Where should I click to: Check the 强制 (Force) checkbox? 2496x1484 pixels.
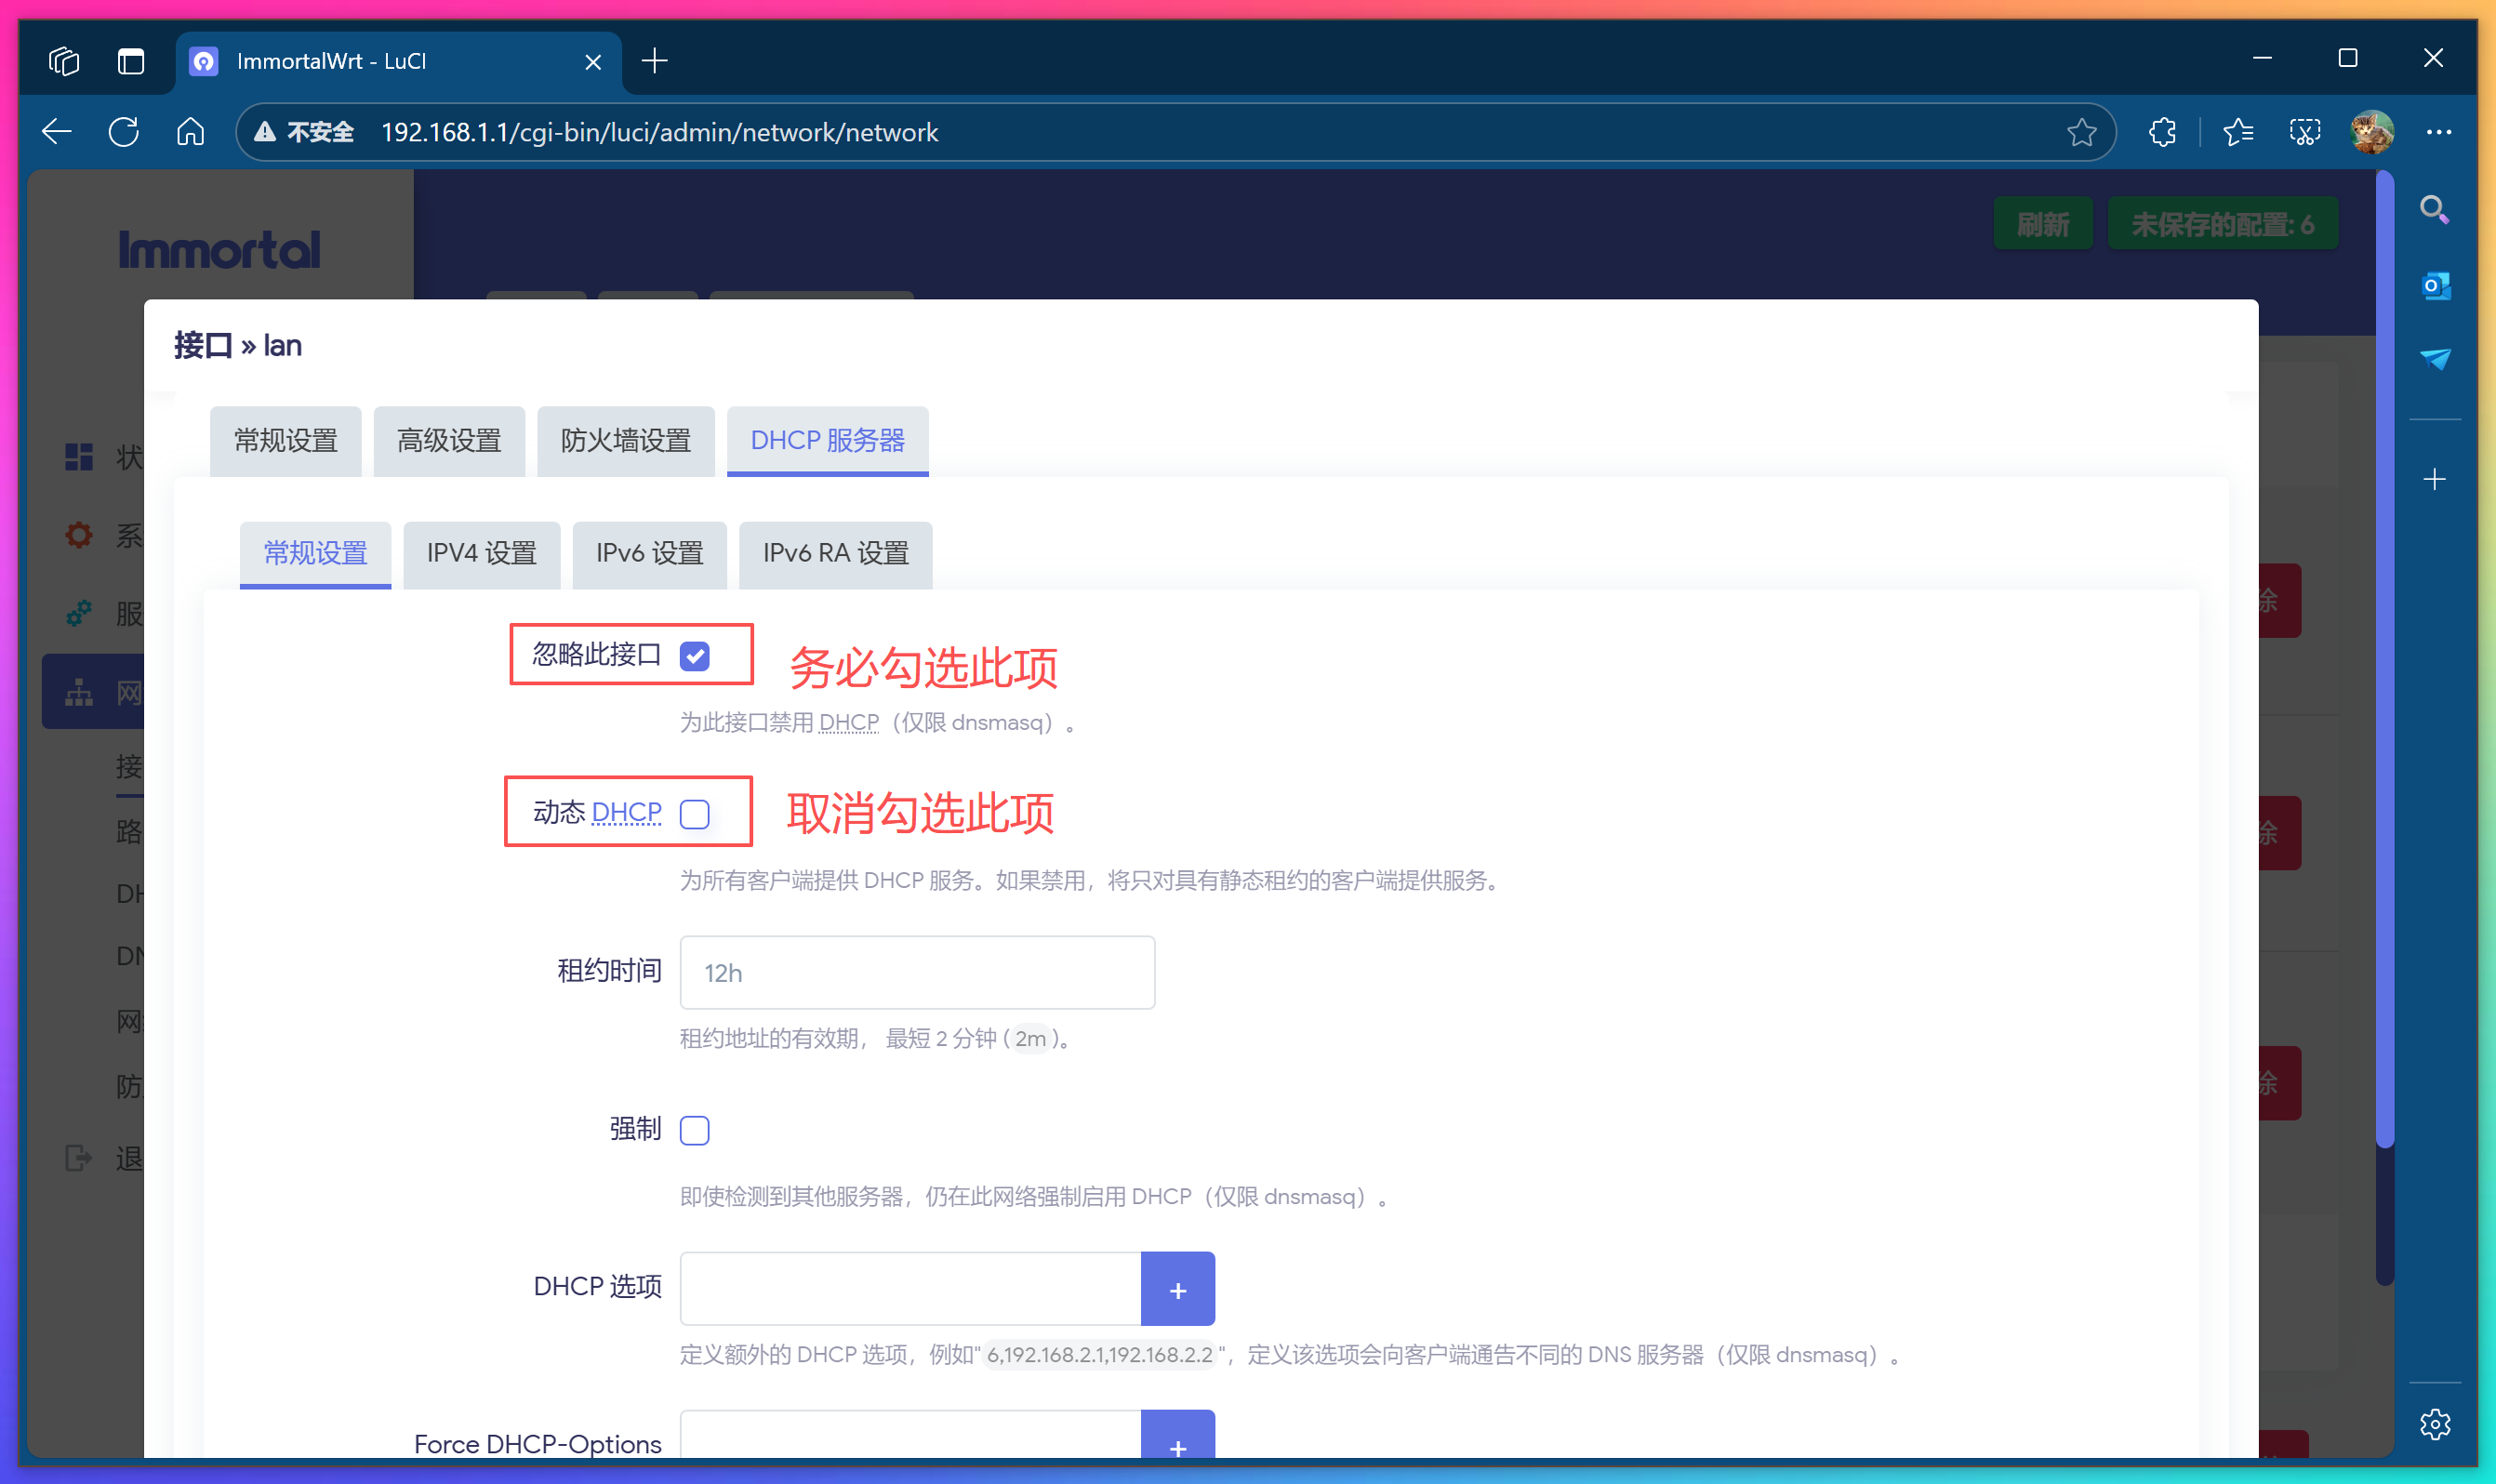pyautogui.click(x=694, y=1130)
